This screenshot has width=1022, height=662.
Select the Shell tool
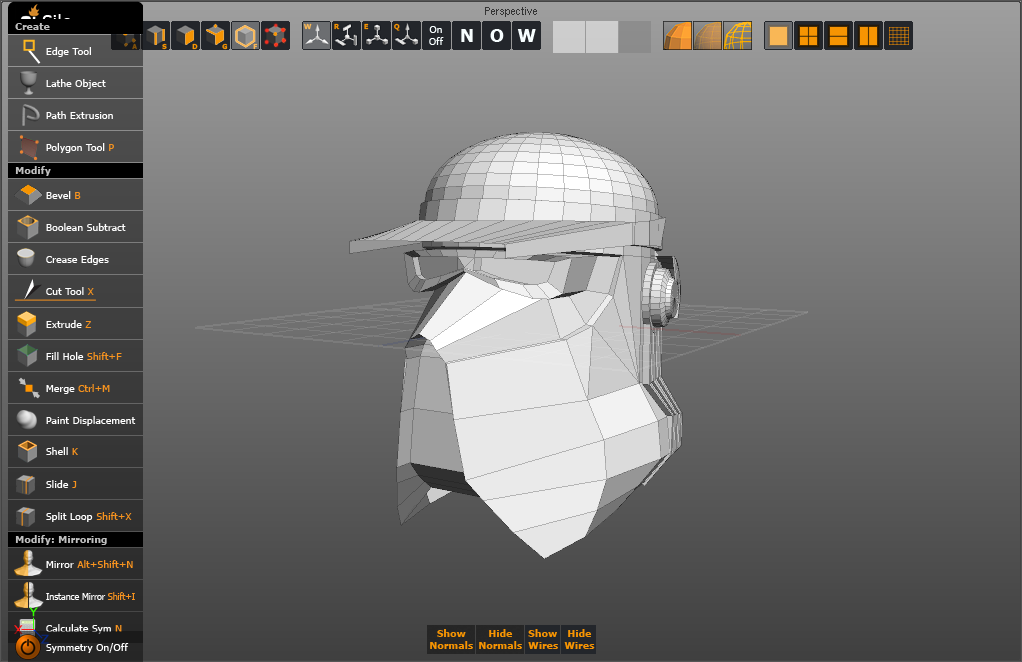(x=75, y=452)
